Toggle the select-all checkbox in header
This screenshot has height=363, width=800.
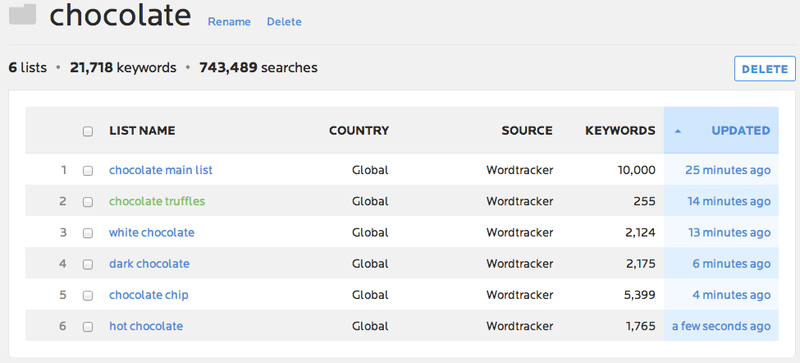point(88,131)
